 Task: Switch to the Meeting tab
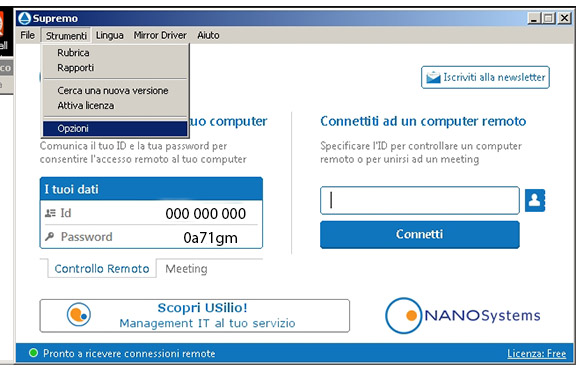click(186, 269)
